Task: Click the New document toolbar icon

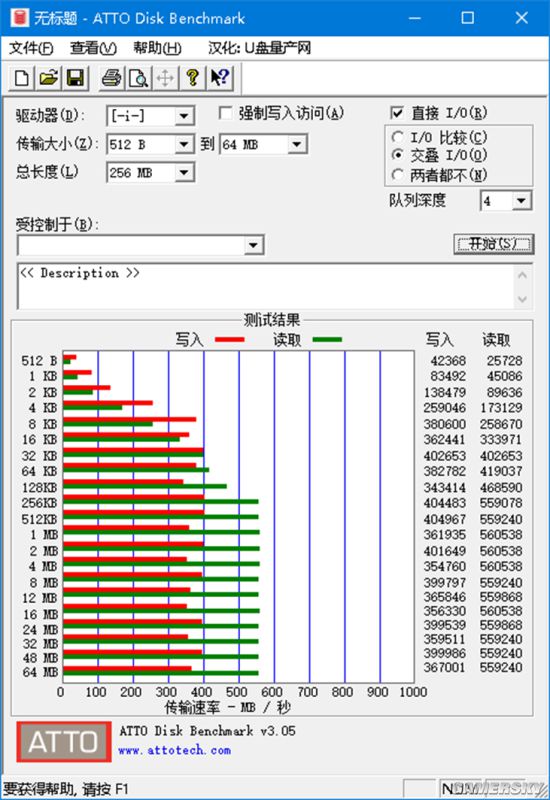Action: click(21, 79)
